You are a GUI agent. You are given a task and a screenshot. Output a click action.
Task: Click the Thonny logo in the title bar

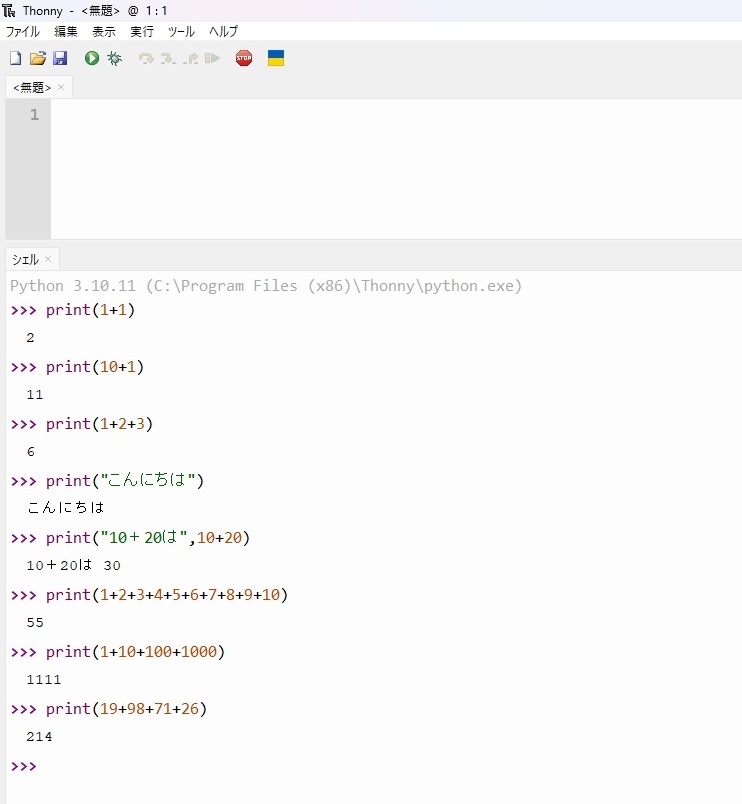pos(9,10)
